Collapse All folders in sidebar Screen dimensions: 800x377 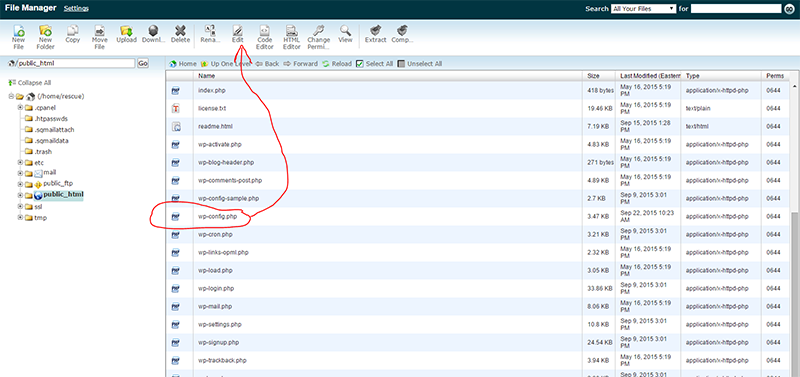(x=30, y=83)
